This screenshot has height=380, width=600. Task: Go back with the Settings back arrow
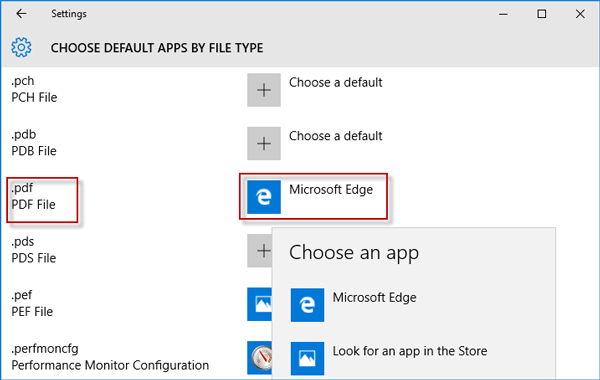point(21,14)
